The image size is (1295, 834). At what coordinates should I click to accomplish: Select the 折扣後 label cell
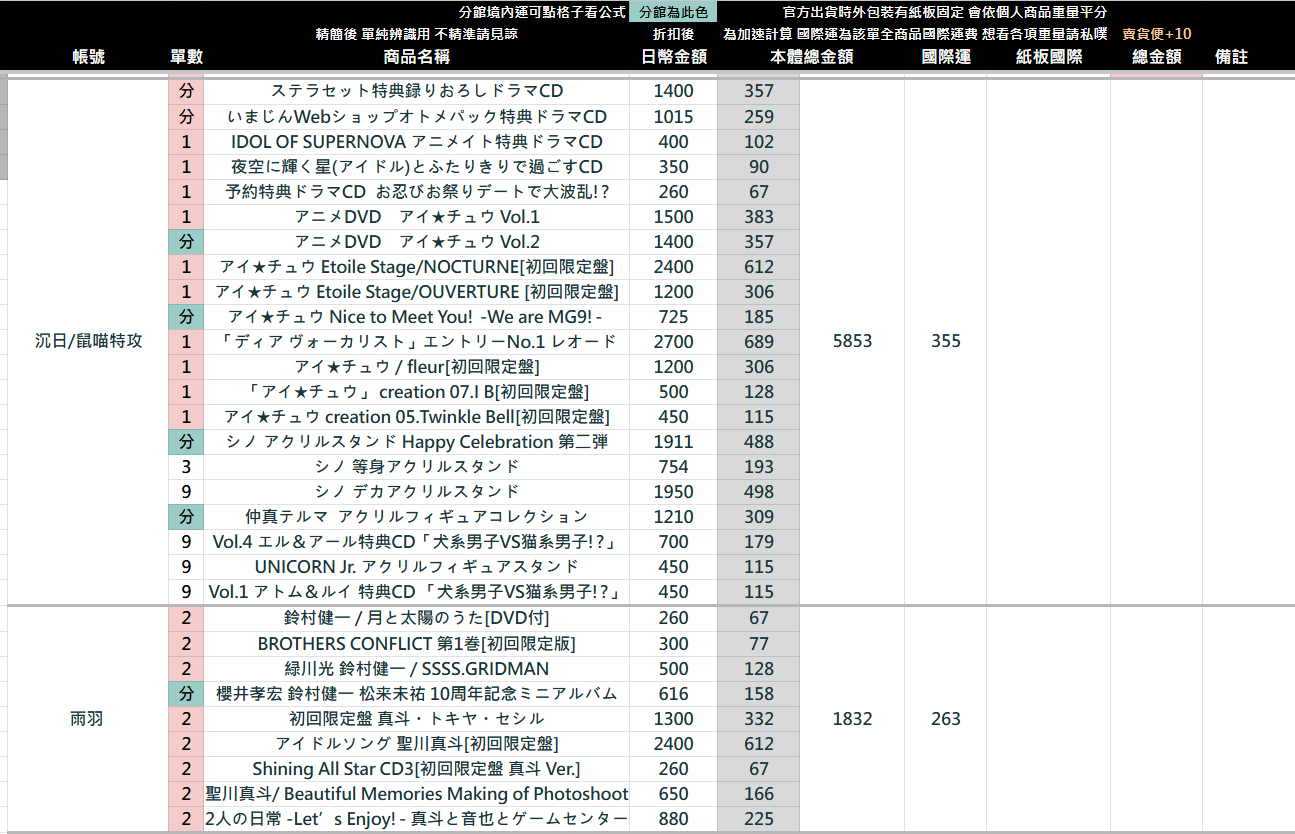(673, 34)
